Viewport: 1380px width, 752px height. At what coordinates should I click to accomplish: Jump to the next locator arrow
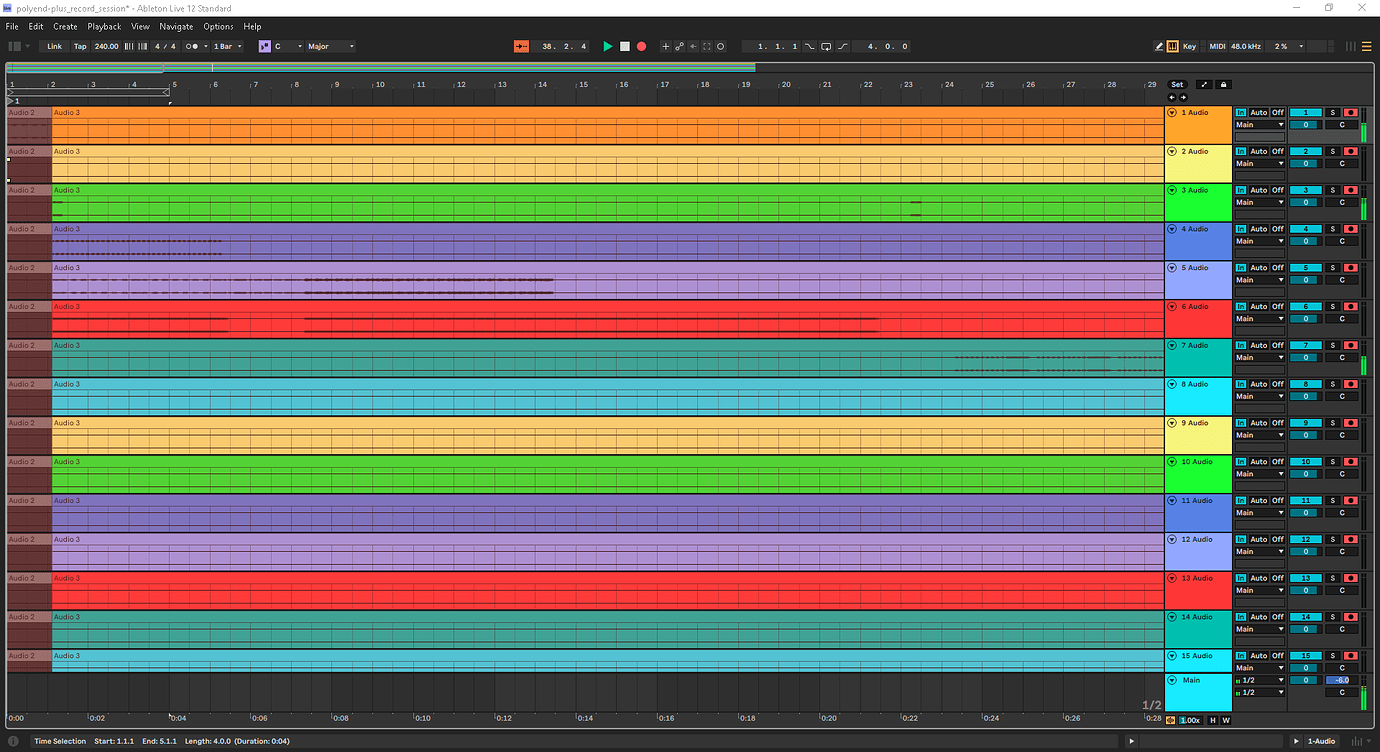tap(1183, 97)
